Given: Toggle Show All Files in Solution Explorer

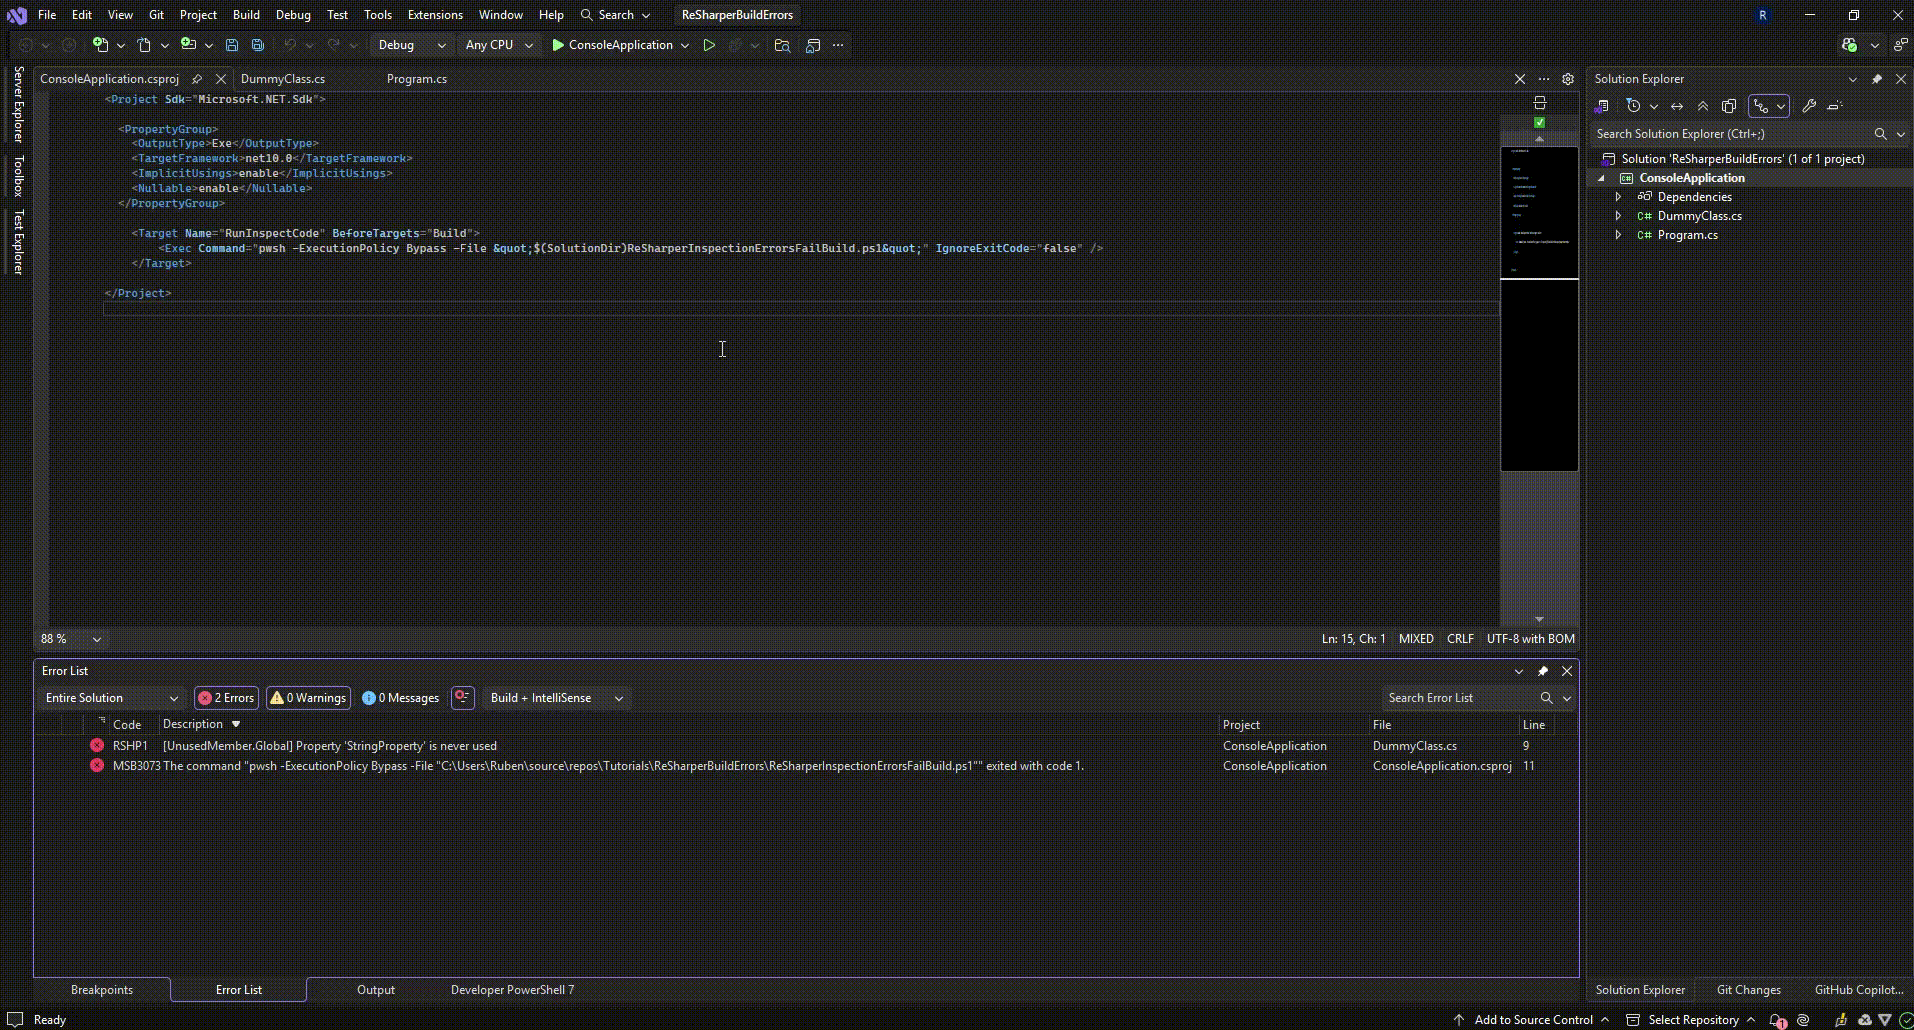Looking at the screenshot, I should [1729, 106].
